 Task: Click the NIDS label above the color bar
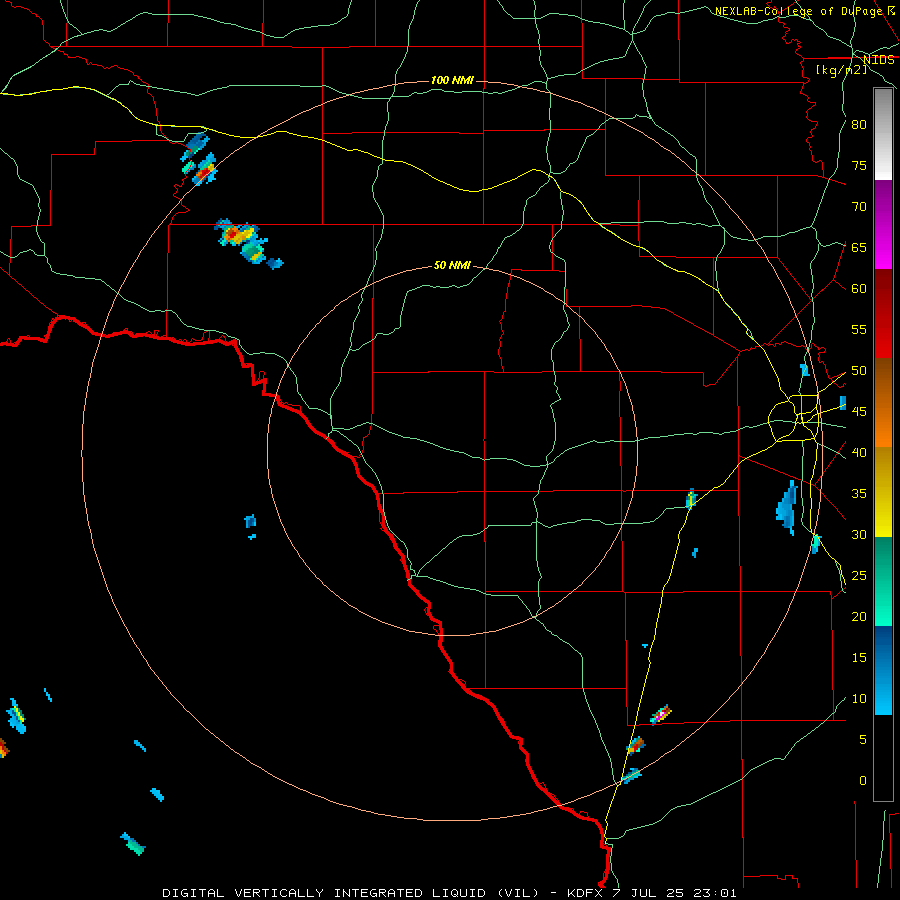click(x=878, y=60)
